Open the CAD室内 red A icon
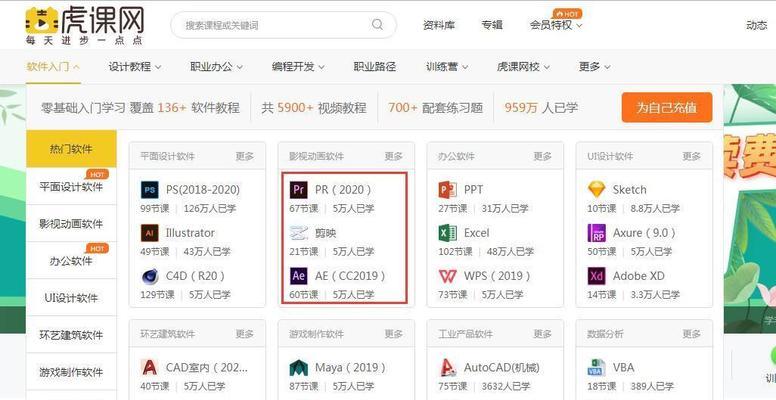 click(149, 367)
